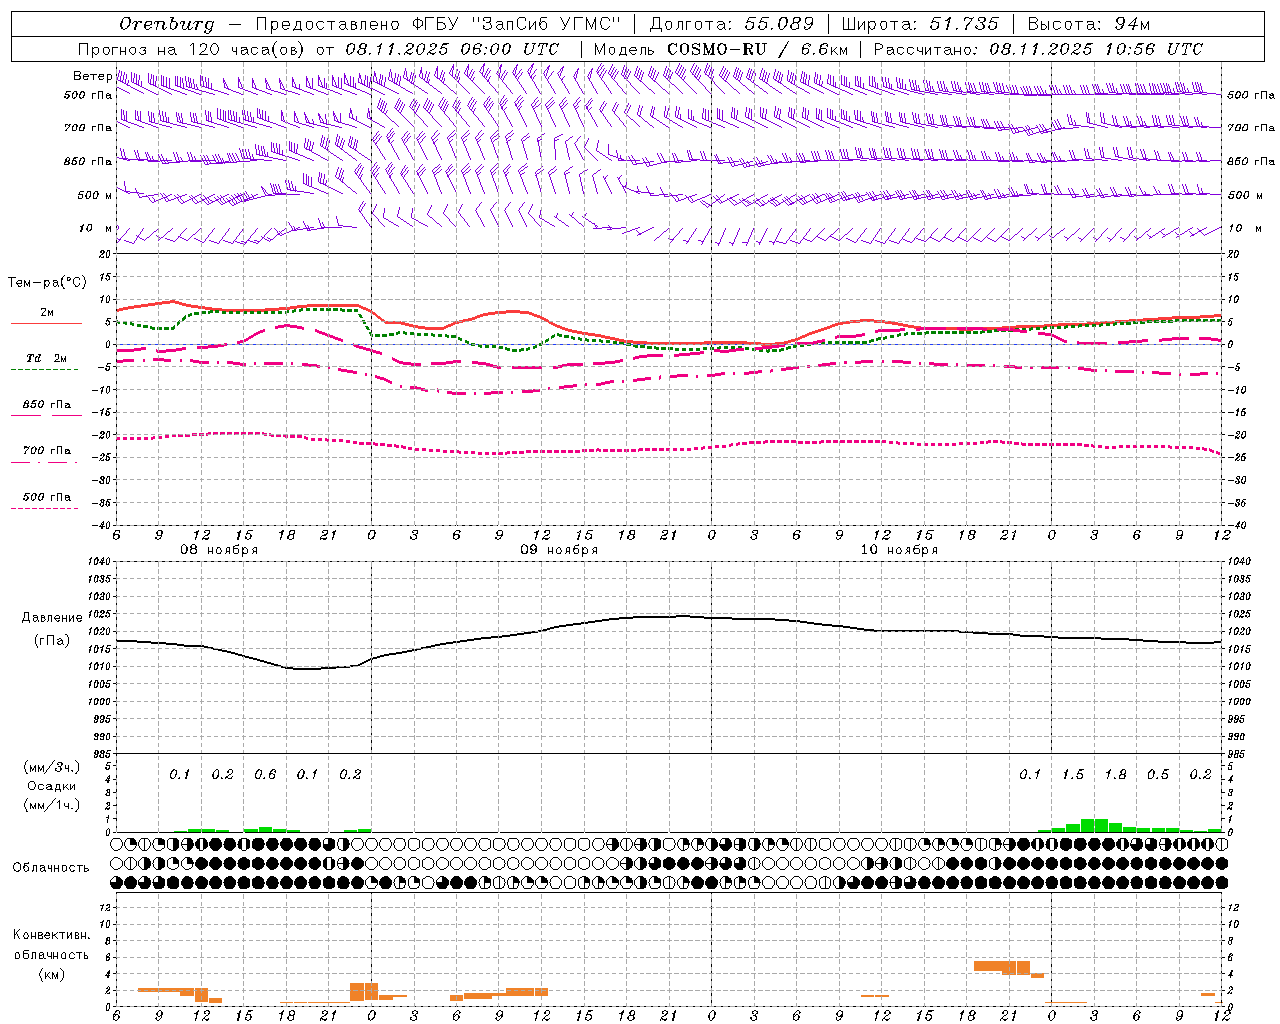Select the Широта: 51.735 header field

(920, 24)
